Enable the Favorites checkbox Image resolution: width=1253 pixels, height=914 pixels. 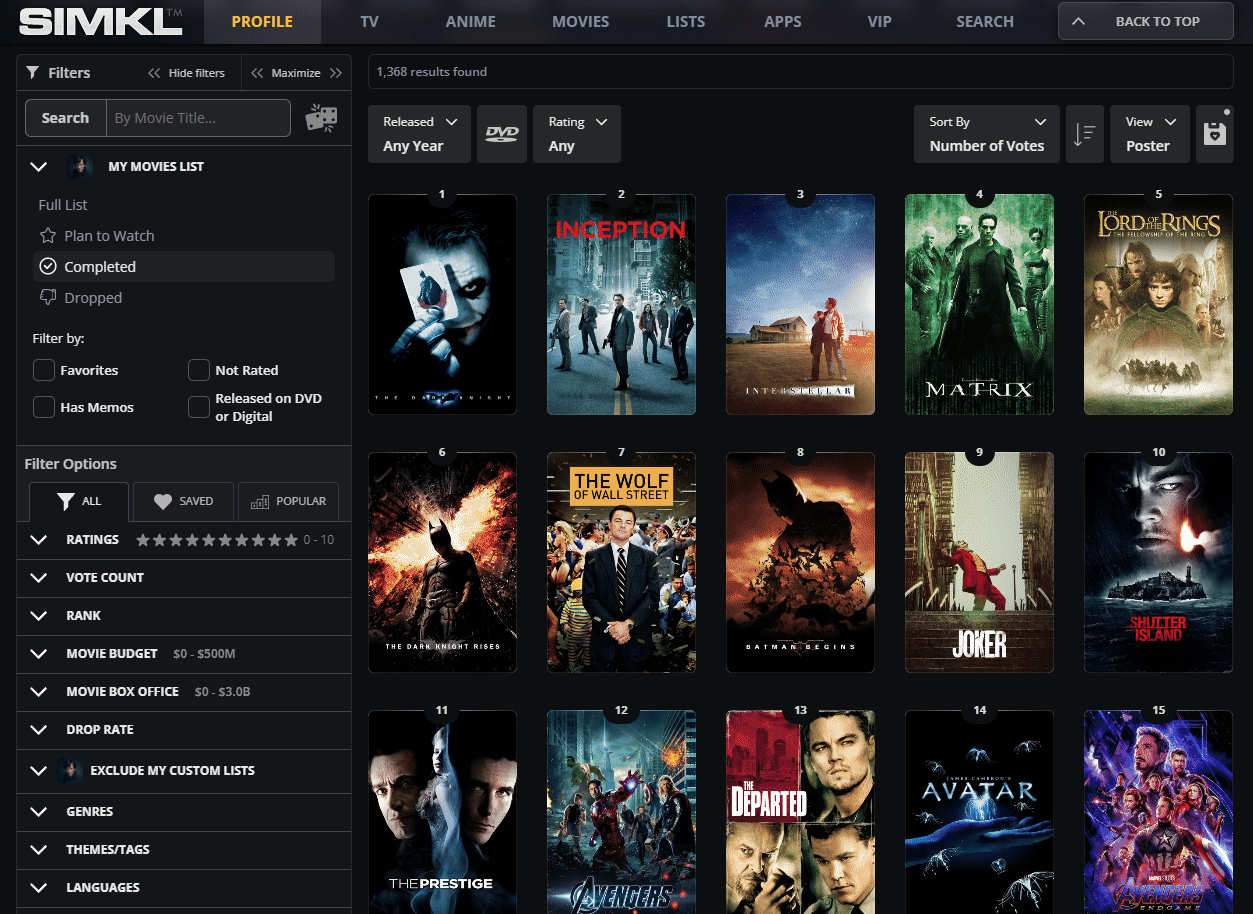(x=44, y=371)
